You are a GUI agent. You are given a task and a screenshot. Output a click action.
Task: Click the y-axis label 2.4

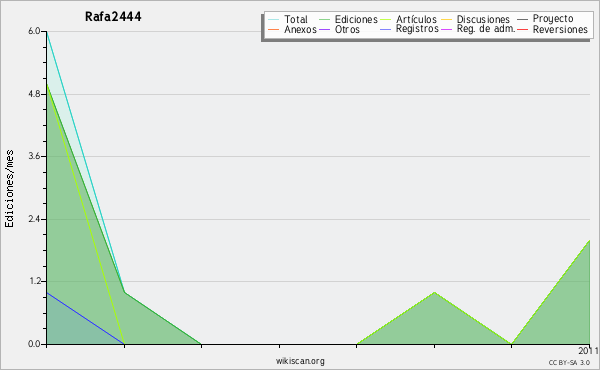[34, 219]
